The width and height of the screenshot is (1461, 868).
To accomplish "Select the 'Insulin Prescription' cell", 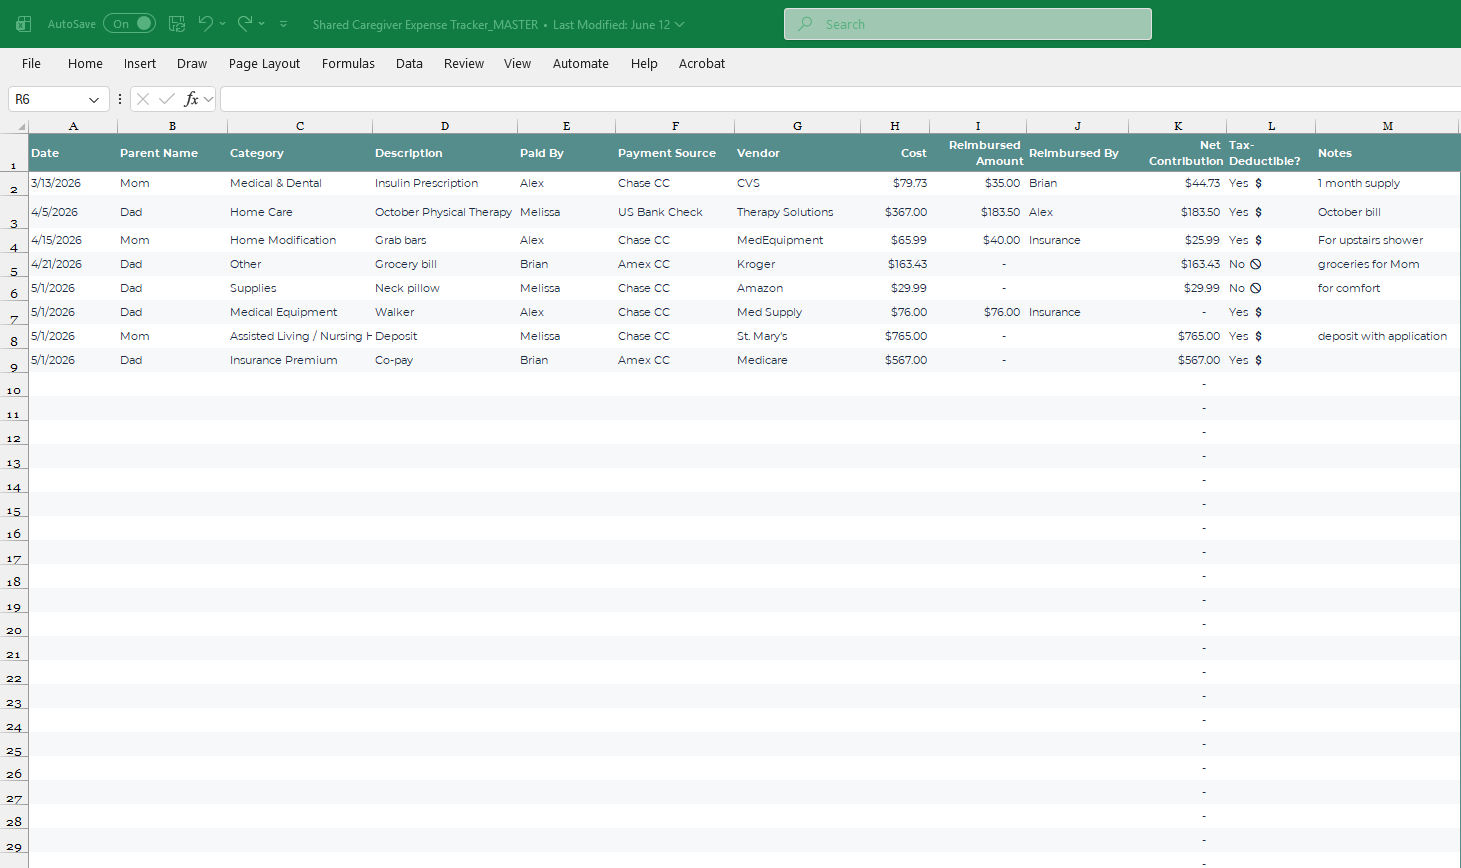I will click(x=445, y=183).
